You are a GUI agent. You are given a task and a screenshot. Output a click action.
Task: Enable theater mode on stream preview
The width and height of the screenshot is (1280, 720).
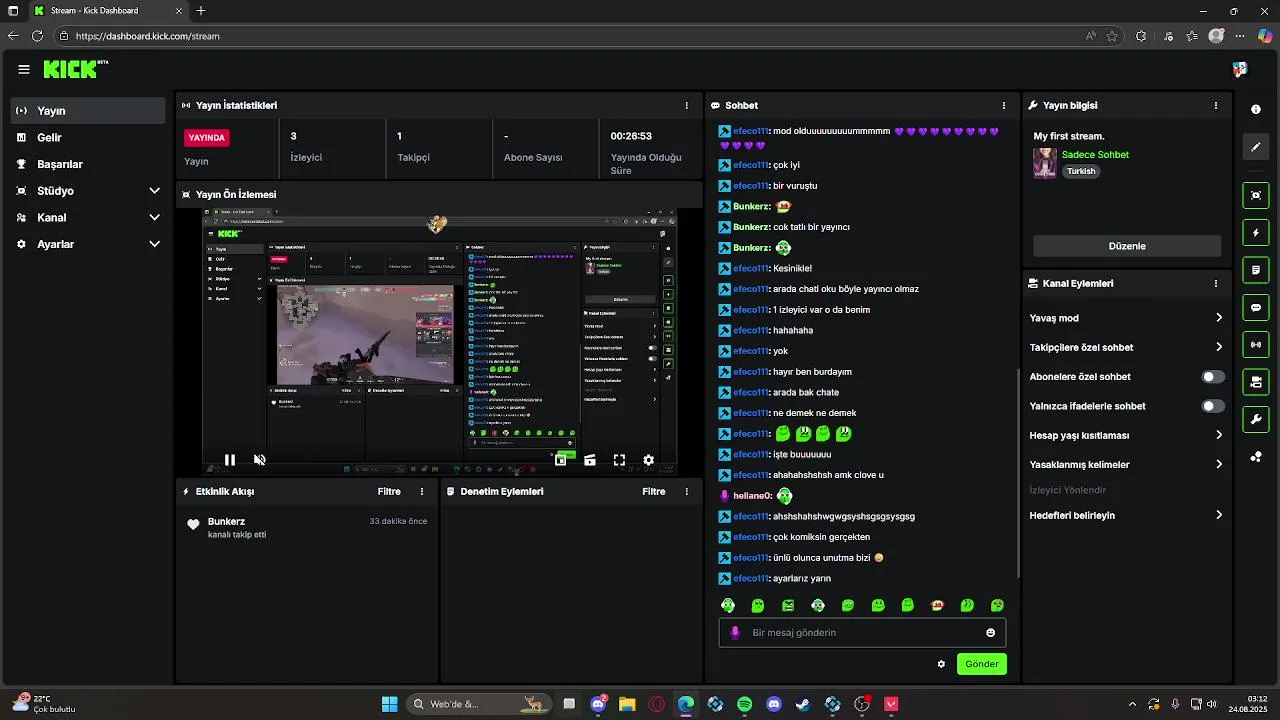[590, 460]
